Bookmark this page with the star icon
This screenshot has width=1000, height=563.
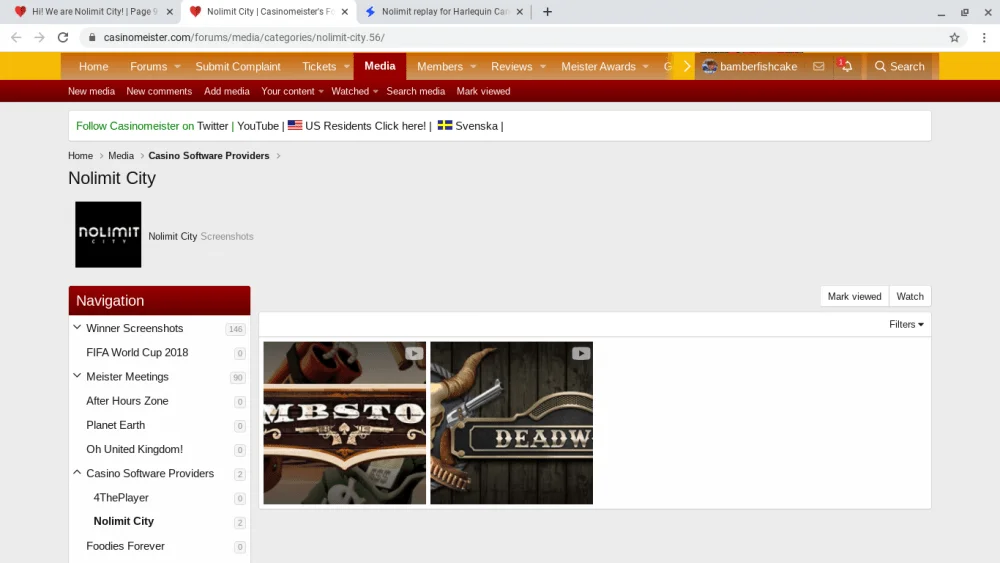(x=954, y=38)
